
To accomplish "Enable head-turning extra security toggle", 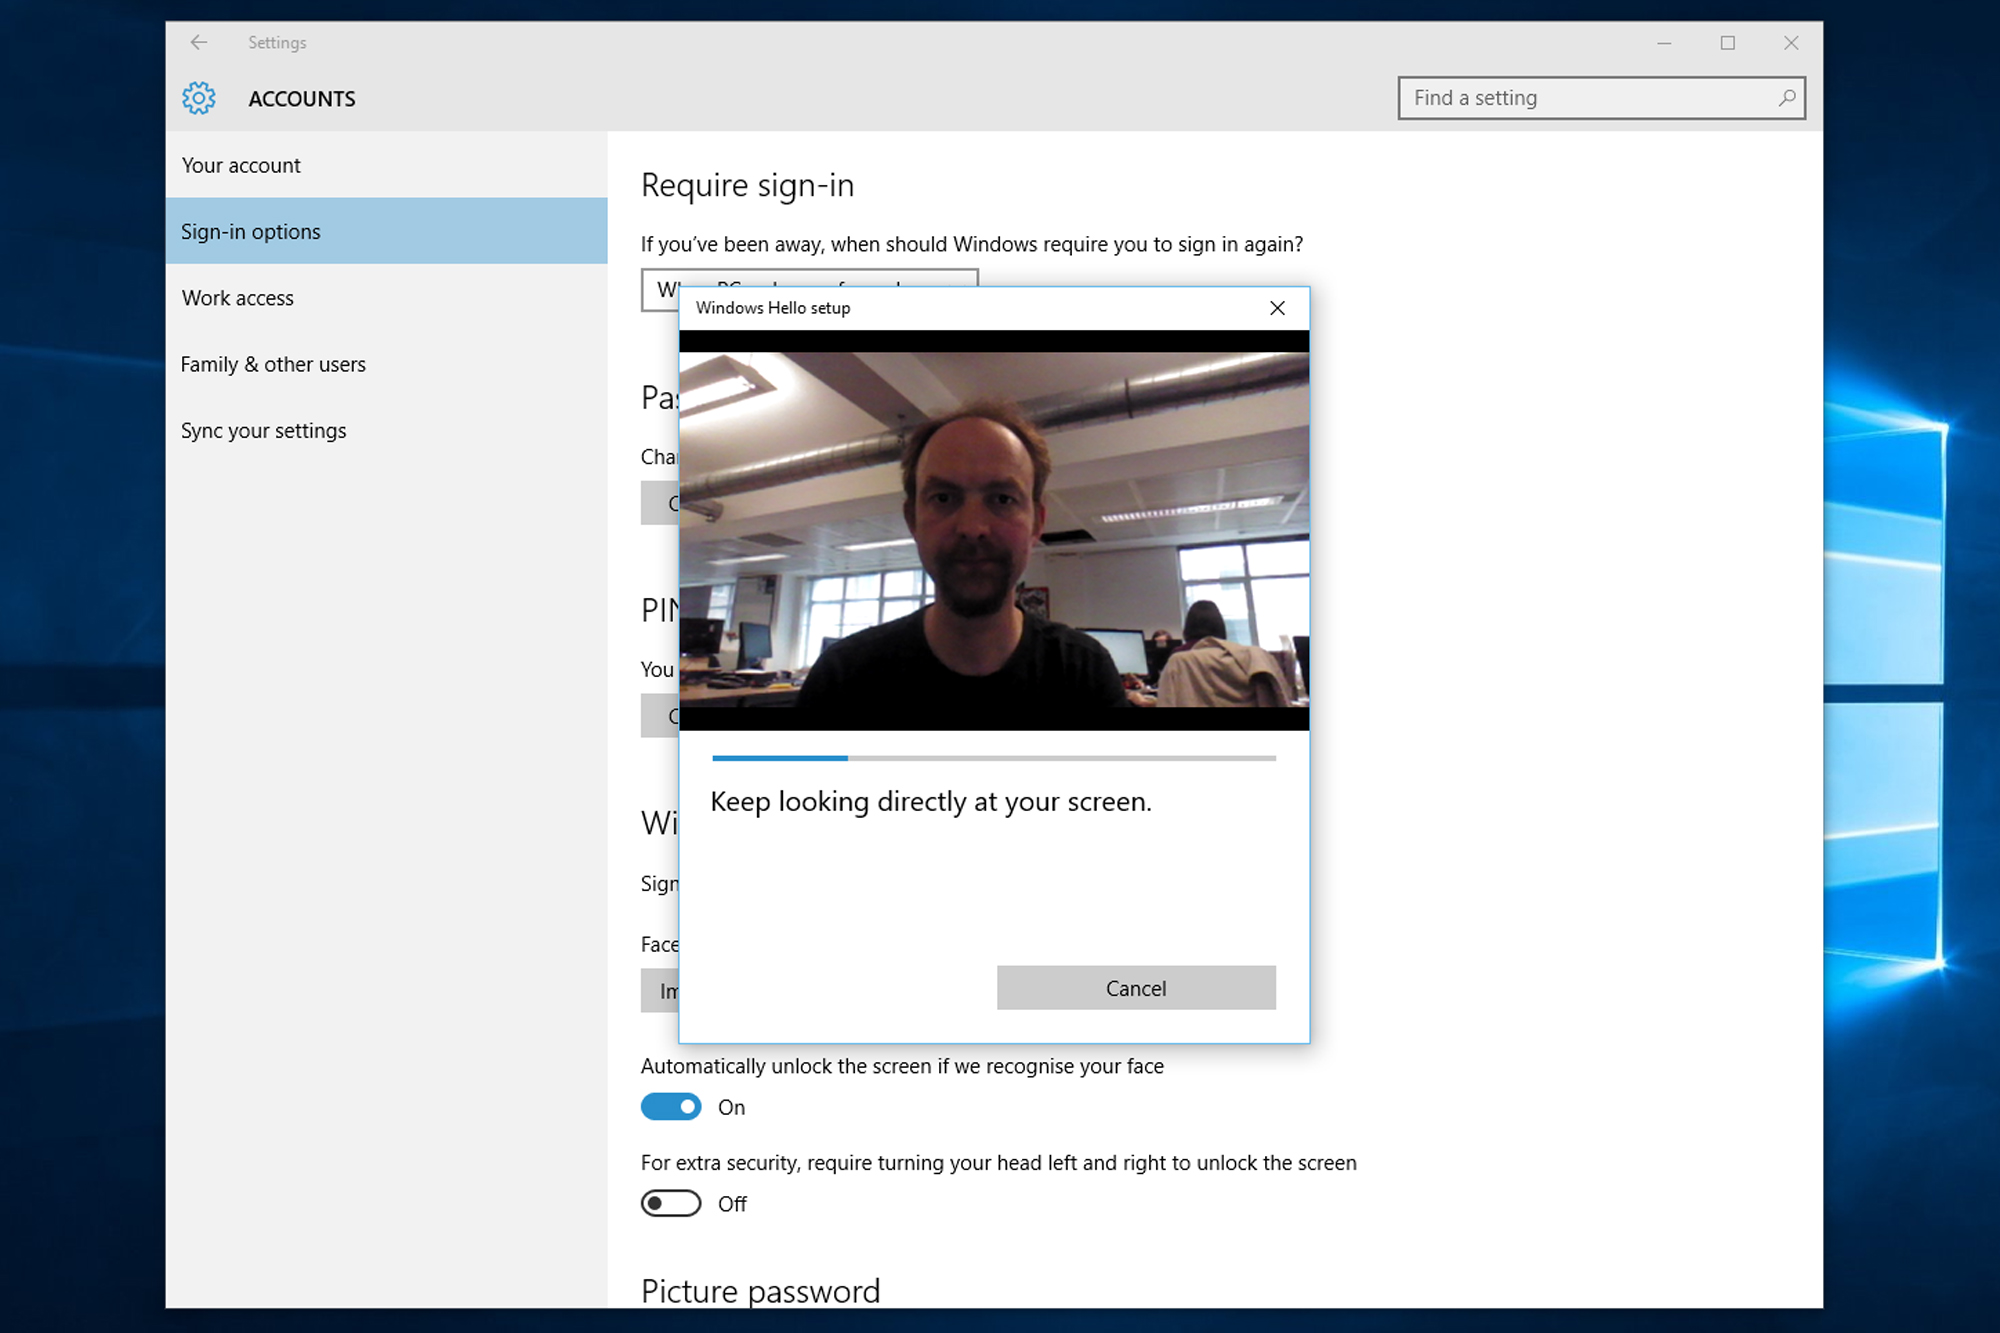I will tap(670, 1203).
